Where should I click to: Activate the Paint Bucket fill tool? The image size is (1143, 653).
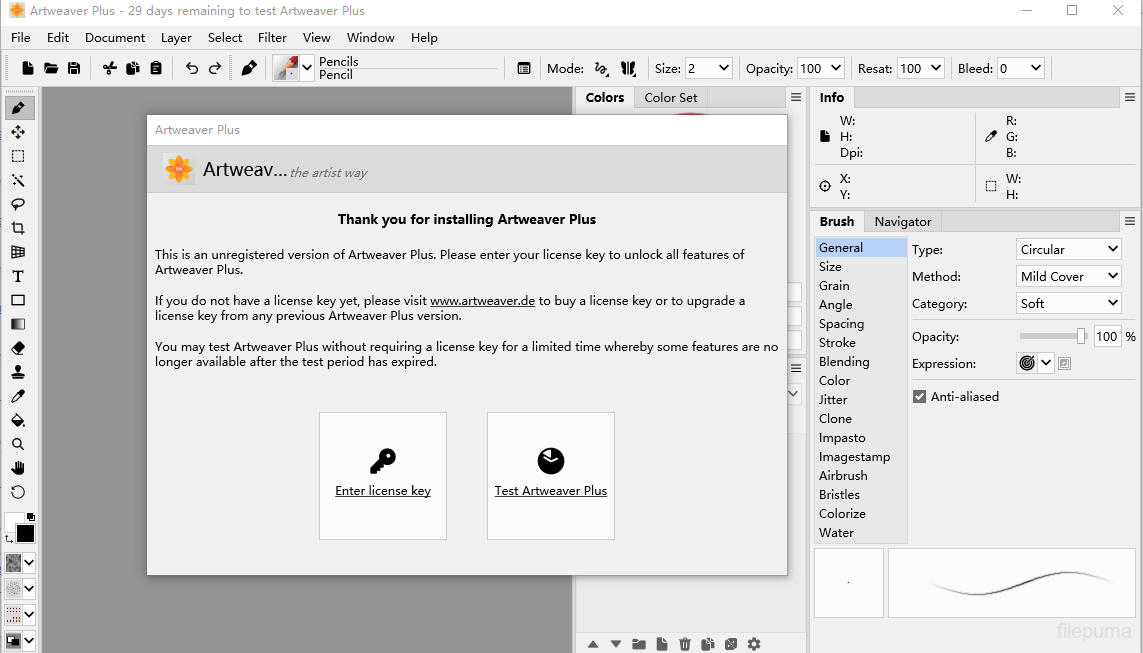click(18, 420)
